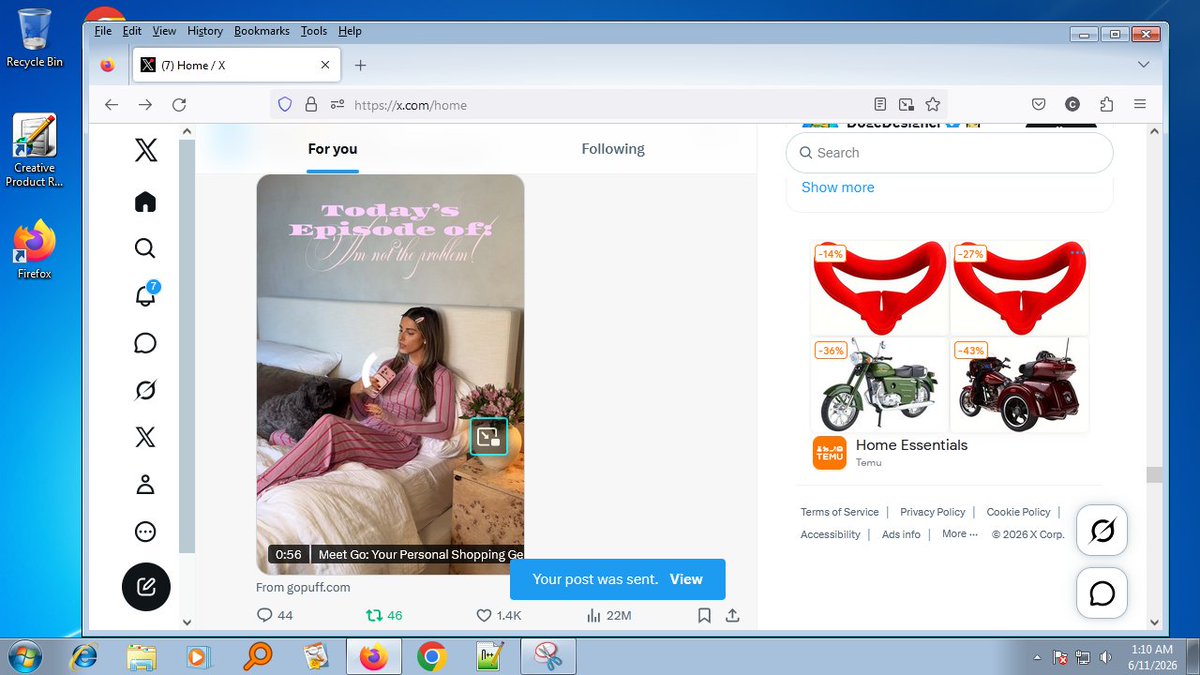Viewport: 1200px width, 675px height.
Task: Click repost icon showing 46
Action: click(384, 615)
